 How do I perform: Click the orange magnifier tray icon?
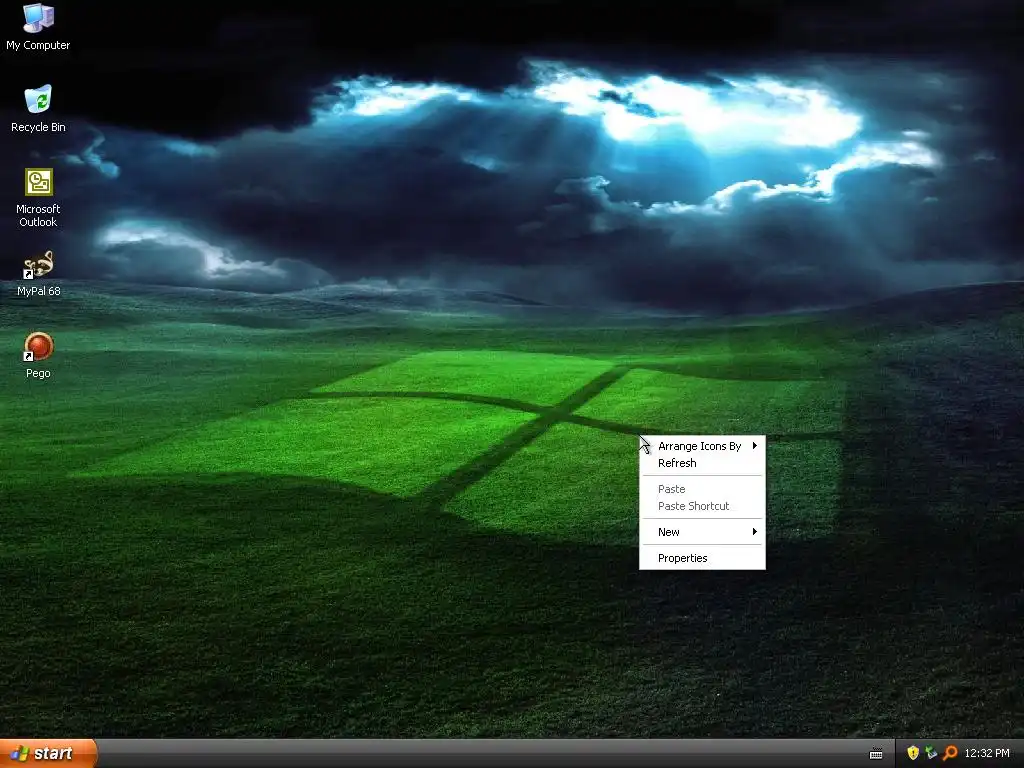point(950,753)
